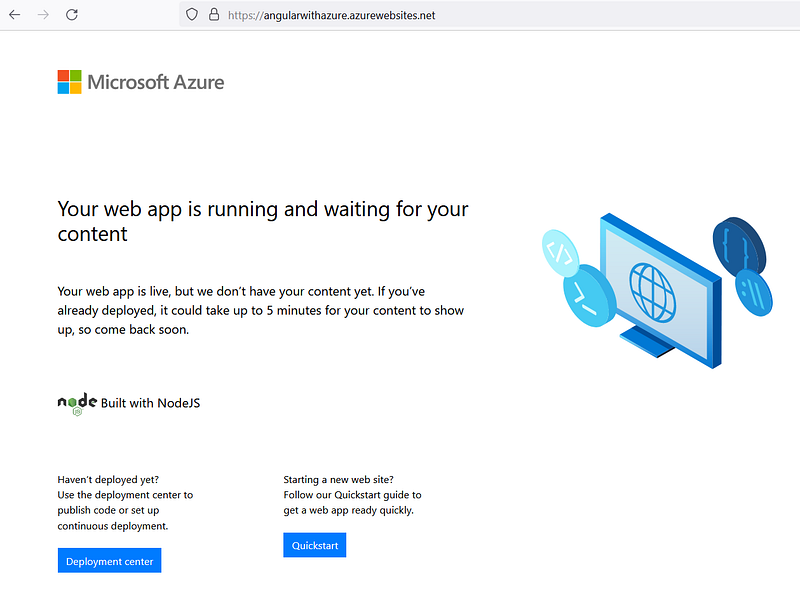The height and width of the screenshot is (595, 800).
Task: Click 'Follow our Quickstart guide to' text
Action: click(x=353, y=495)
